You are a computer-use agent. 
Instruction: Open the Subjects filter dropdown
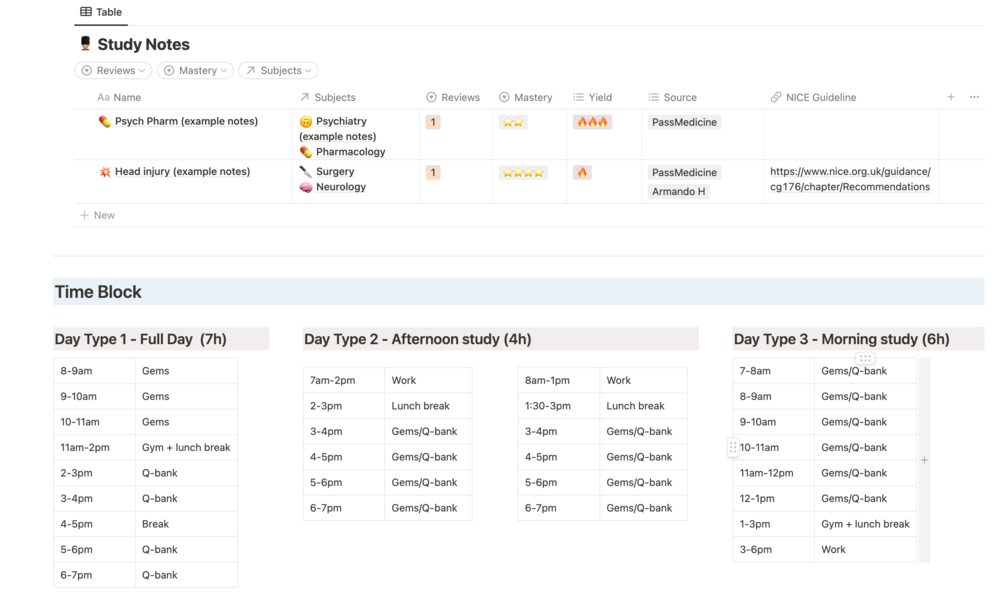278,70
